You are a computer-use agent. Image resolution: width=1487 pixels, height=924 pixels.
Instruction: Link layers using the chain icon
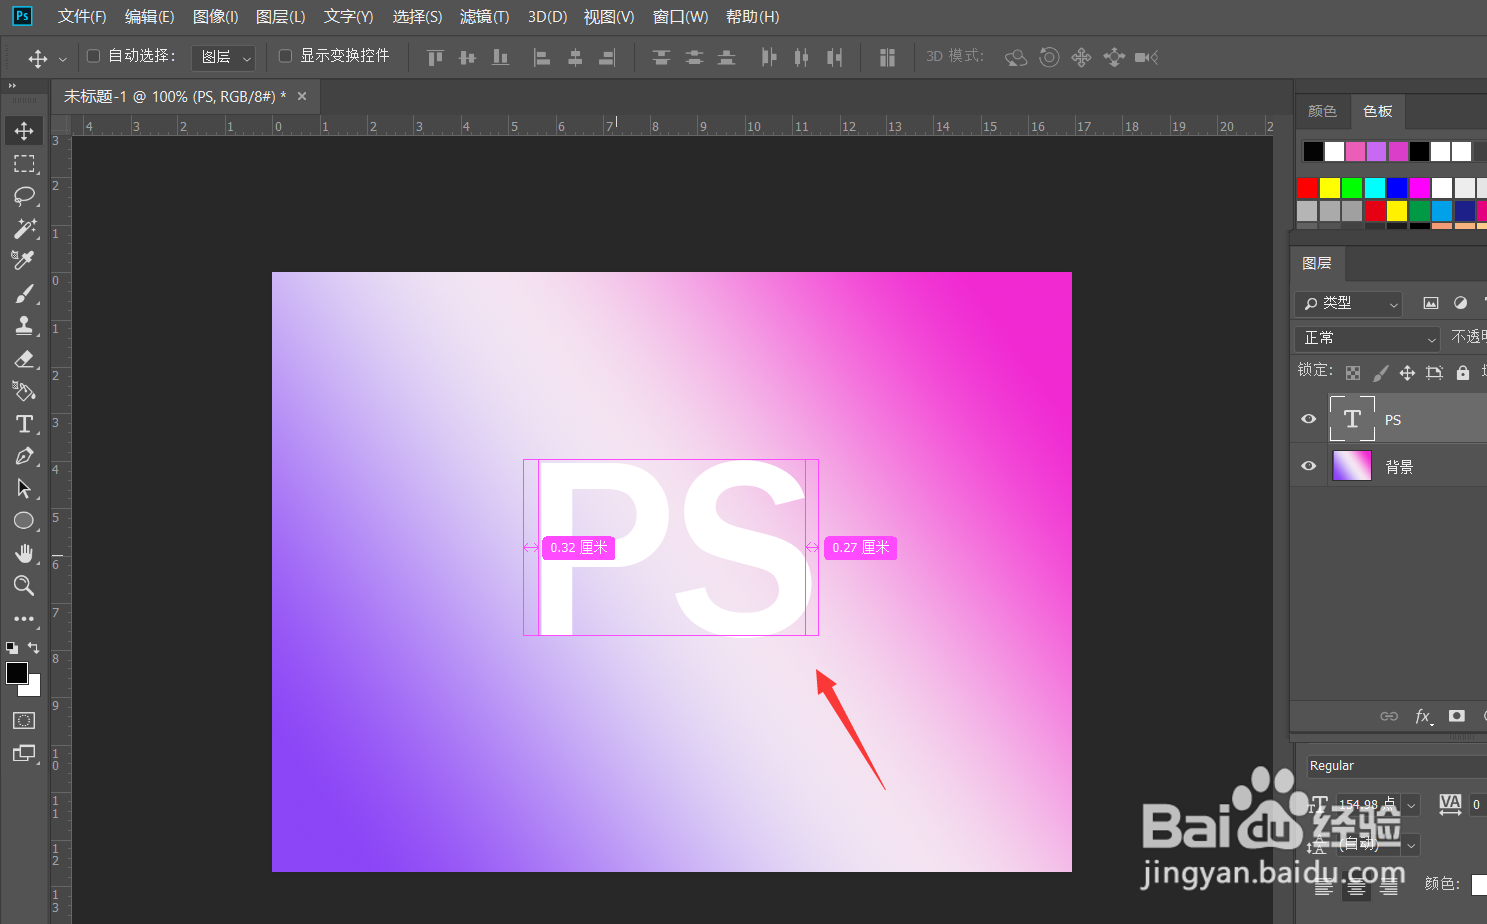point(1388,716)
